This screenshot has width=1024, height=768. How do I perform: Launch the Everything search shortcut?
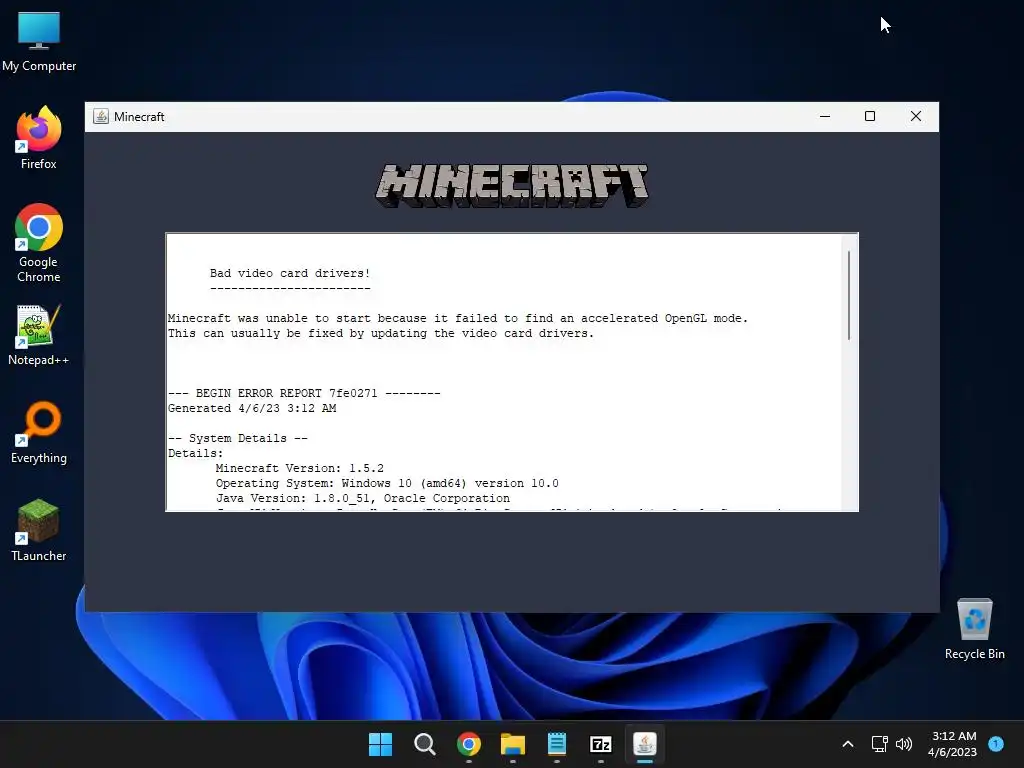(x=39, y=432)
